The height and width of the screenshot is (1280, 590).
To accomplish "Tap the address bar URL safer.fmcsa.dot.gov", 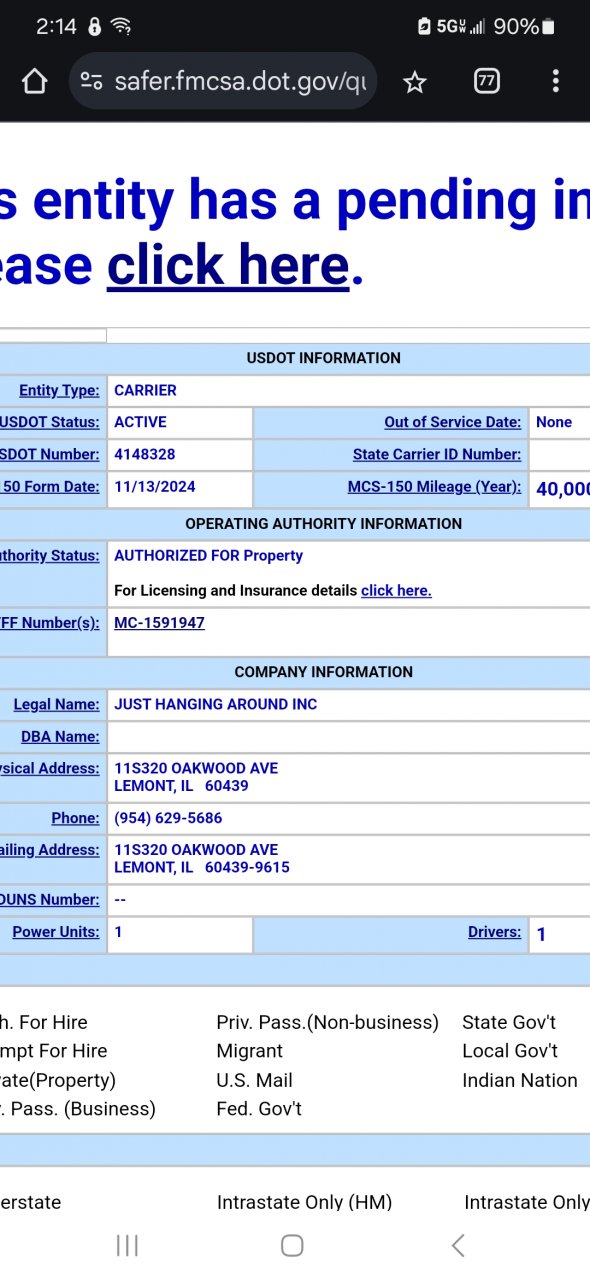I will [x=240, y=82].
